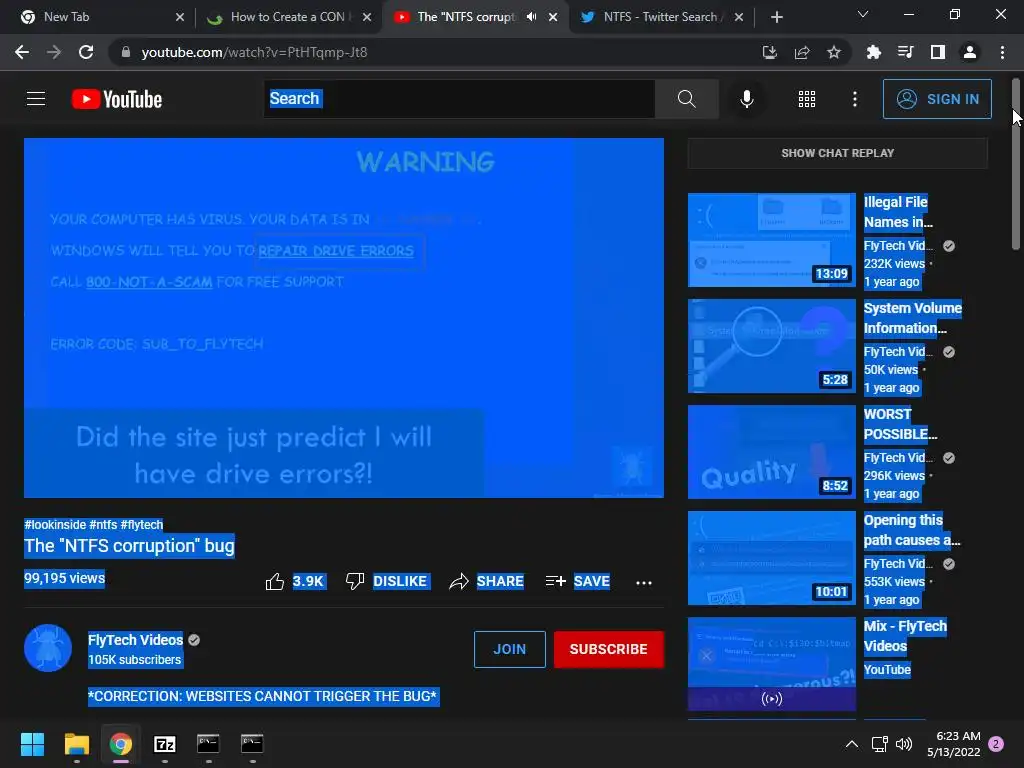This screenshot has height=768, width=1024.
Task: Switch to the How to Create a CON tab
Action: [x=287, y=17]
